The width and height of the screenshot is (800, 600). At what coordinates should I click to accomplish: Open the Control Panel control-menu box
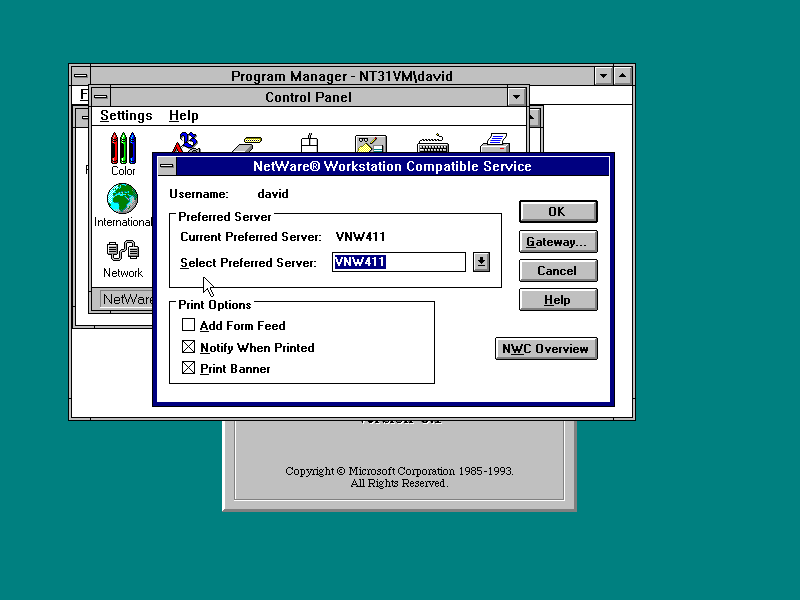click(x=101, y=97)
